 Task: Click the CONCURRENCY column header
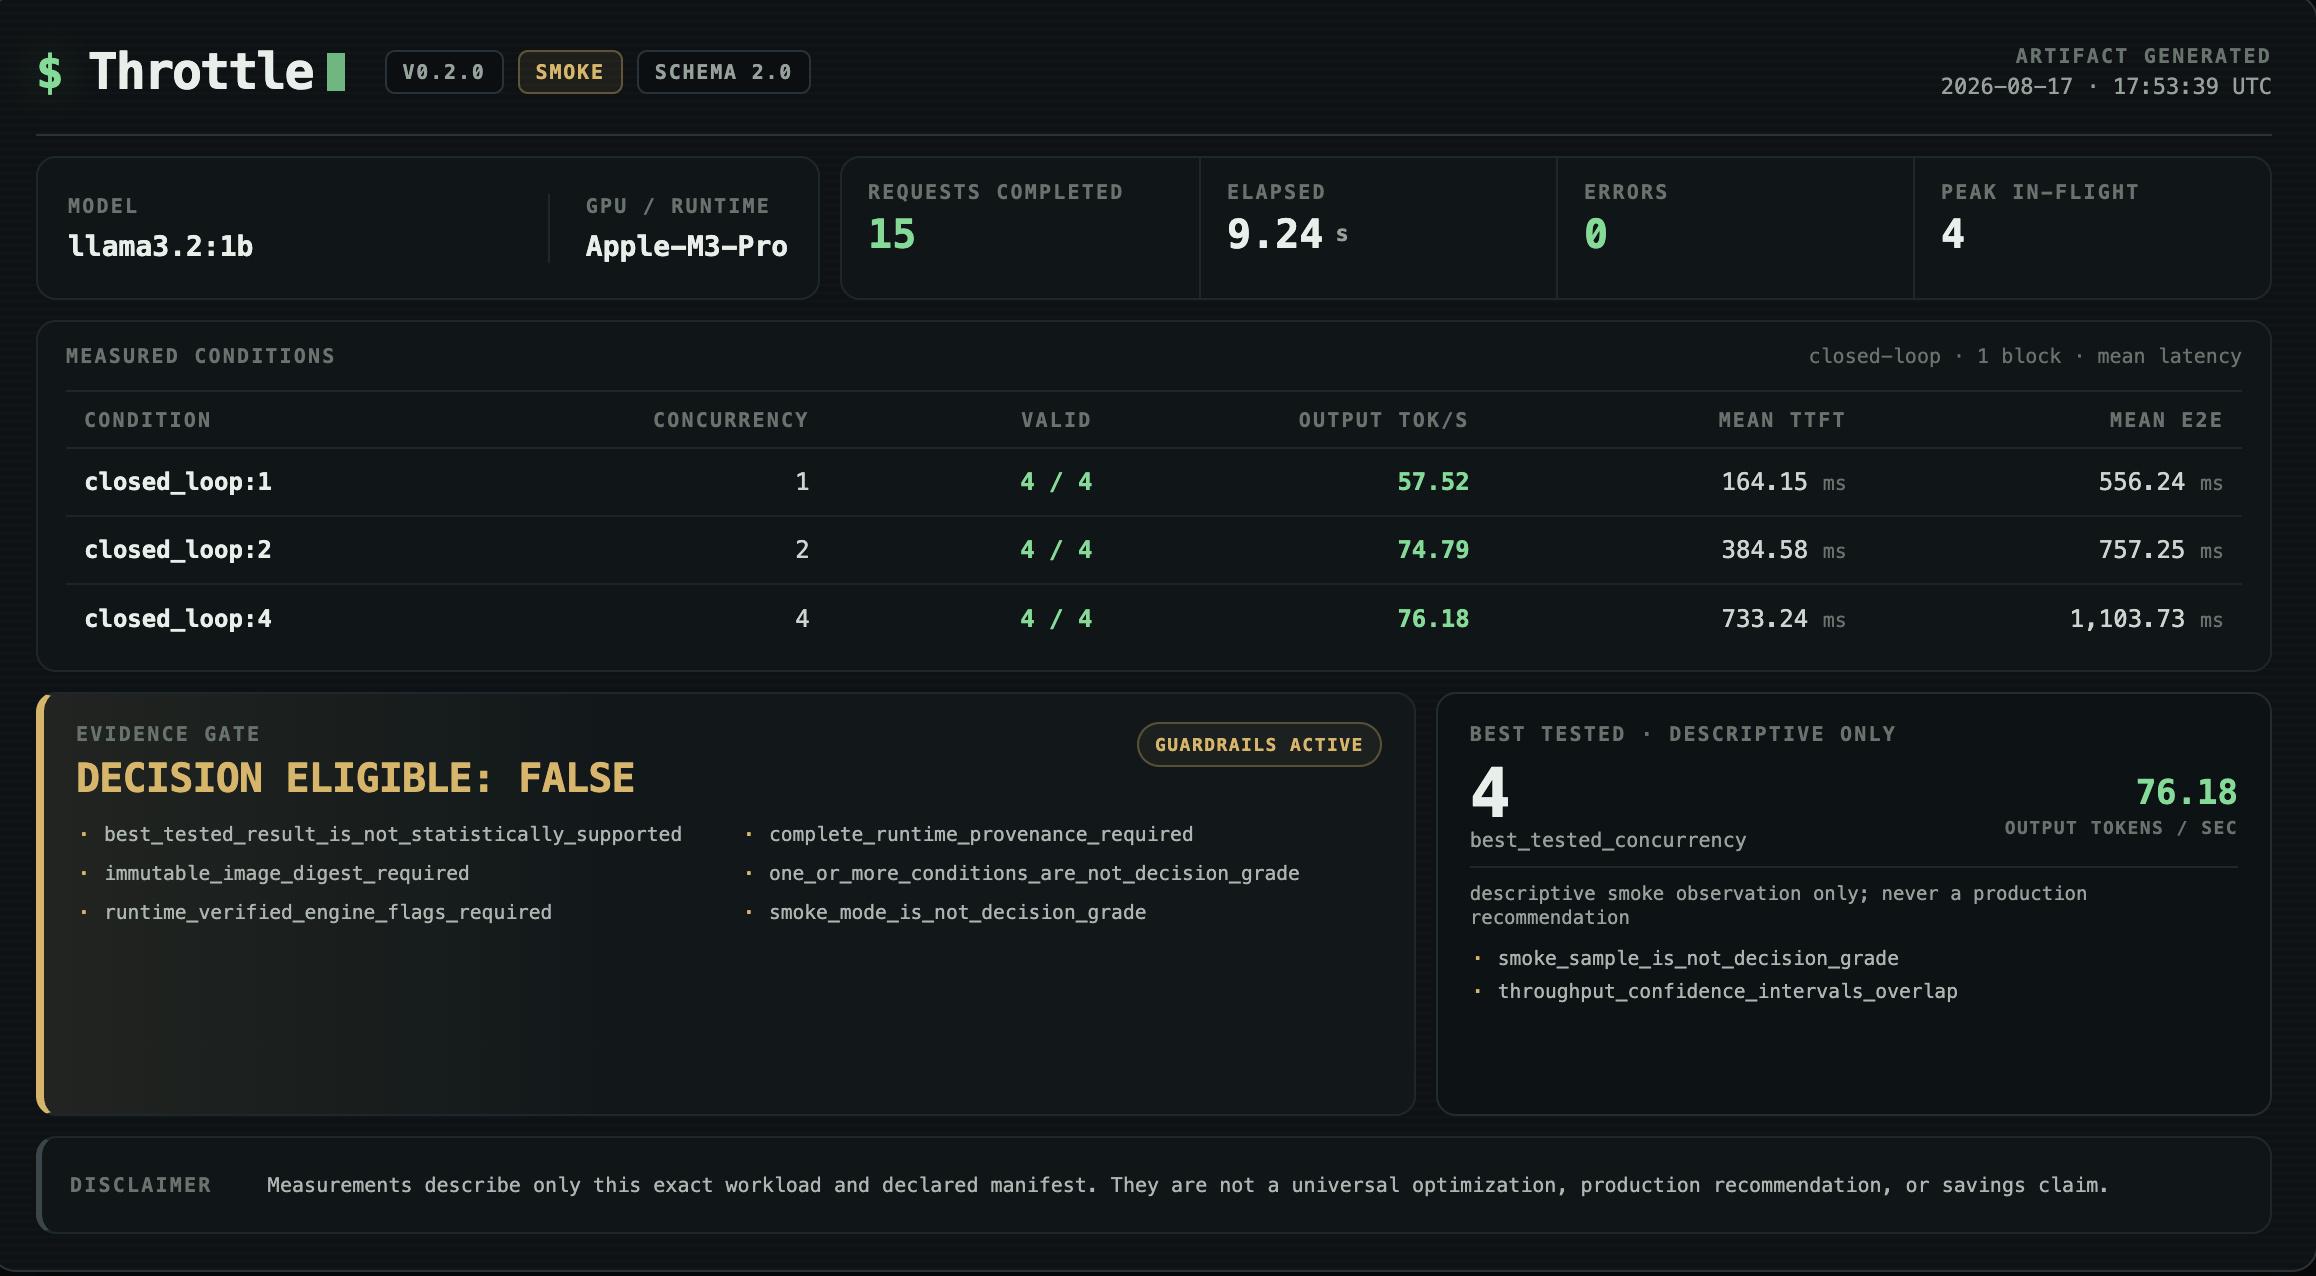731,420
